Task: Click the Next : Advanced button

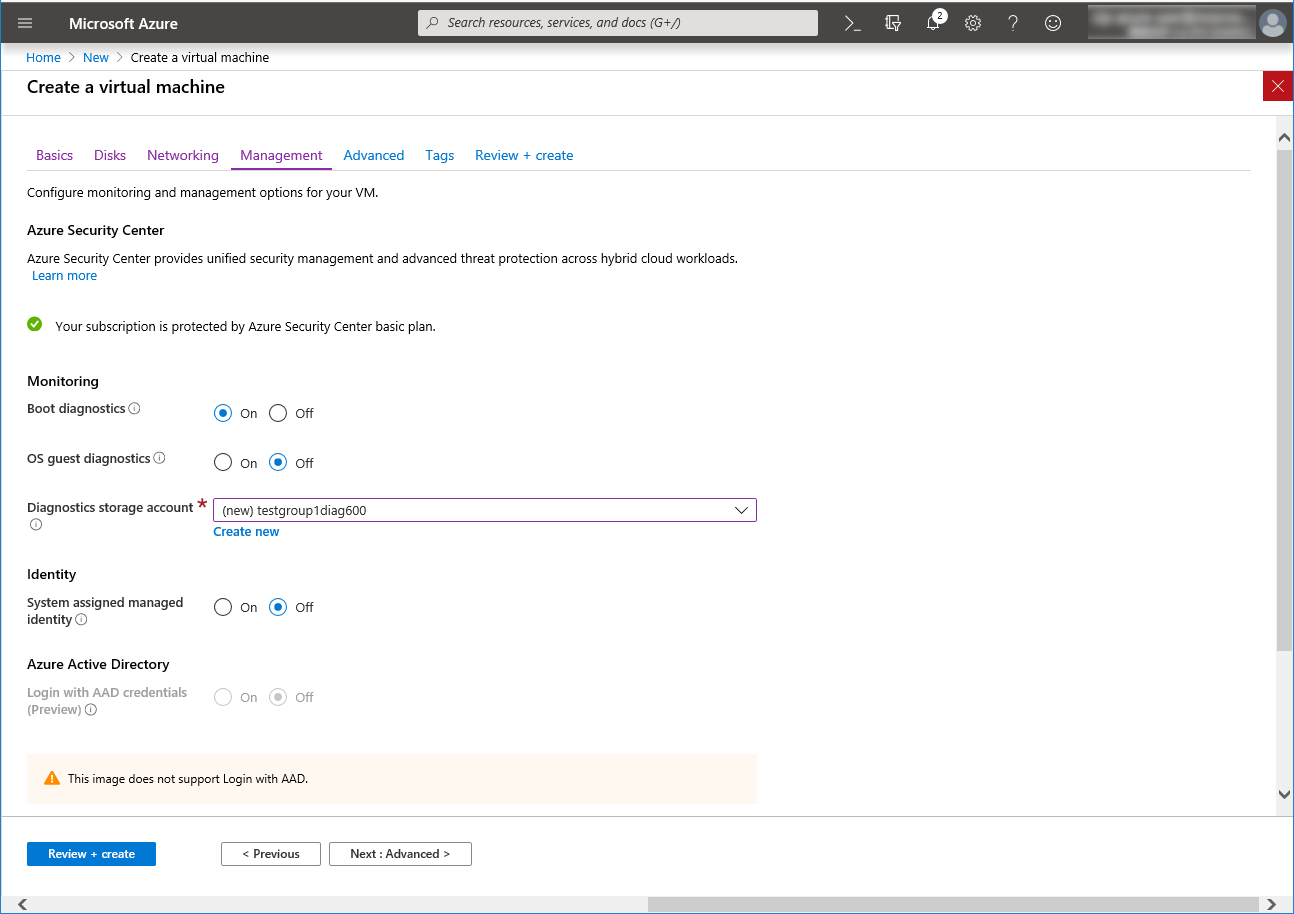Action: pyautogui.click(x=400, y=854)
